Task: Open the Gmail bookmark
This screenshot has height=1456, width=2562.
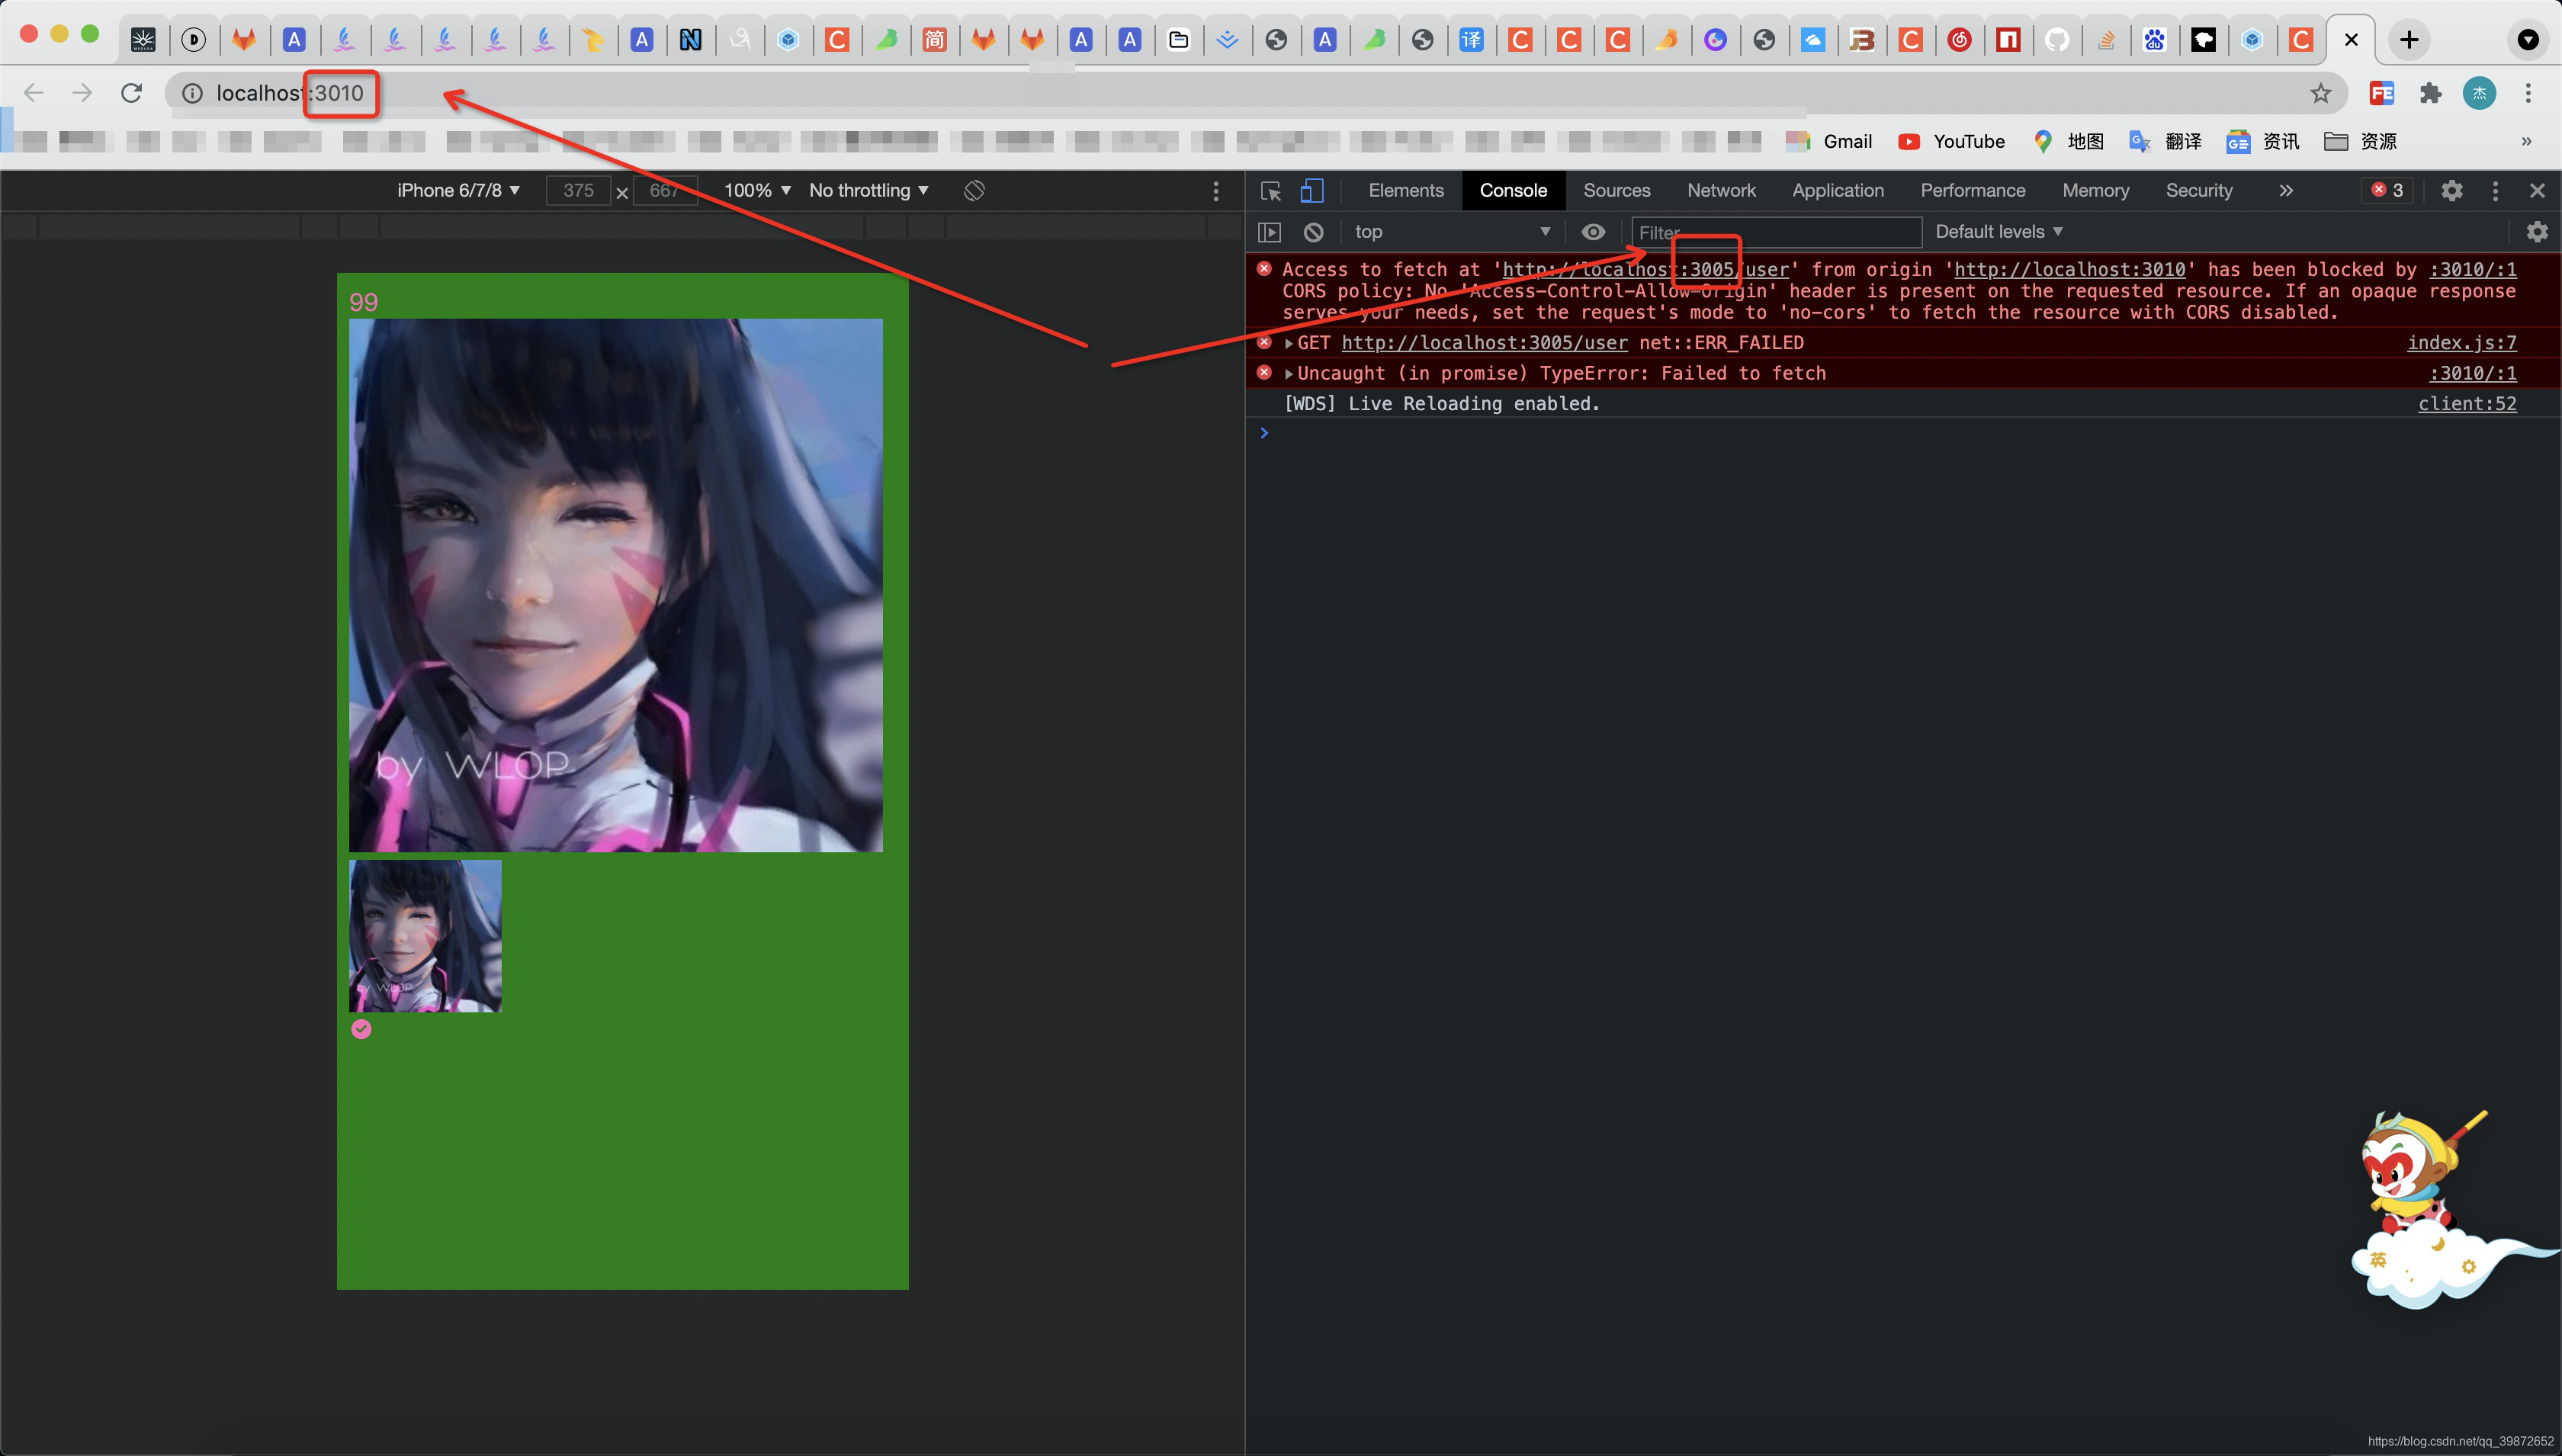Action: pyautogui.click(x=1829, y=141)
